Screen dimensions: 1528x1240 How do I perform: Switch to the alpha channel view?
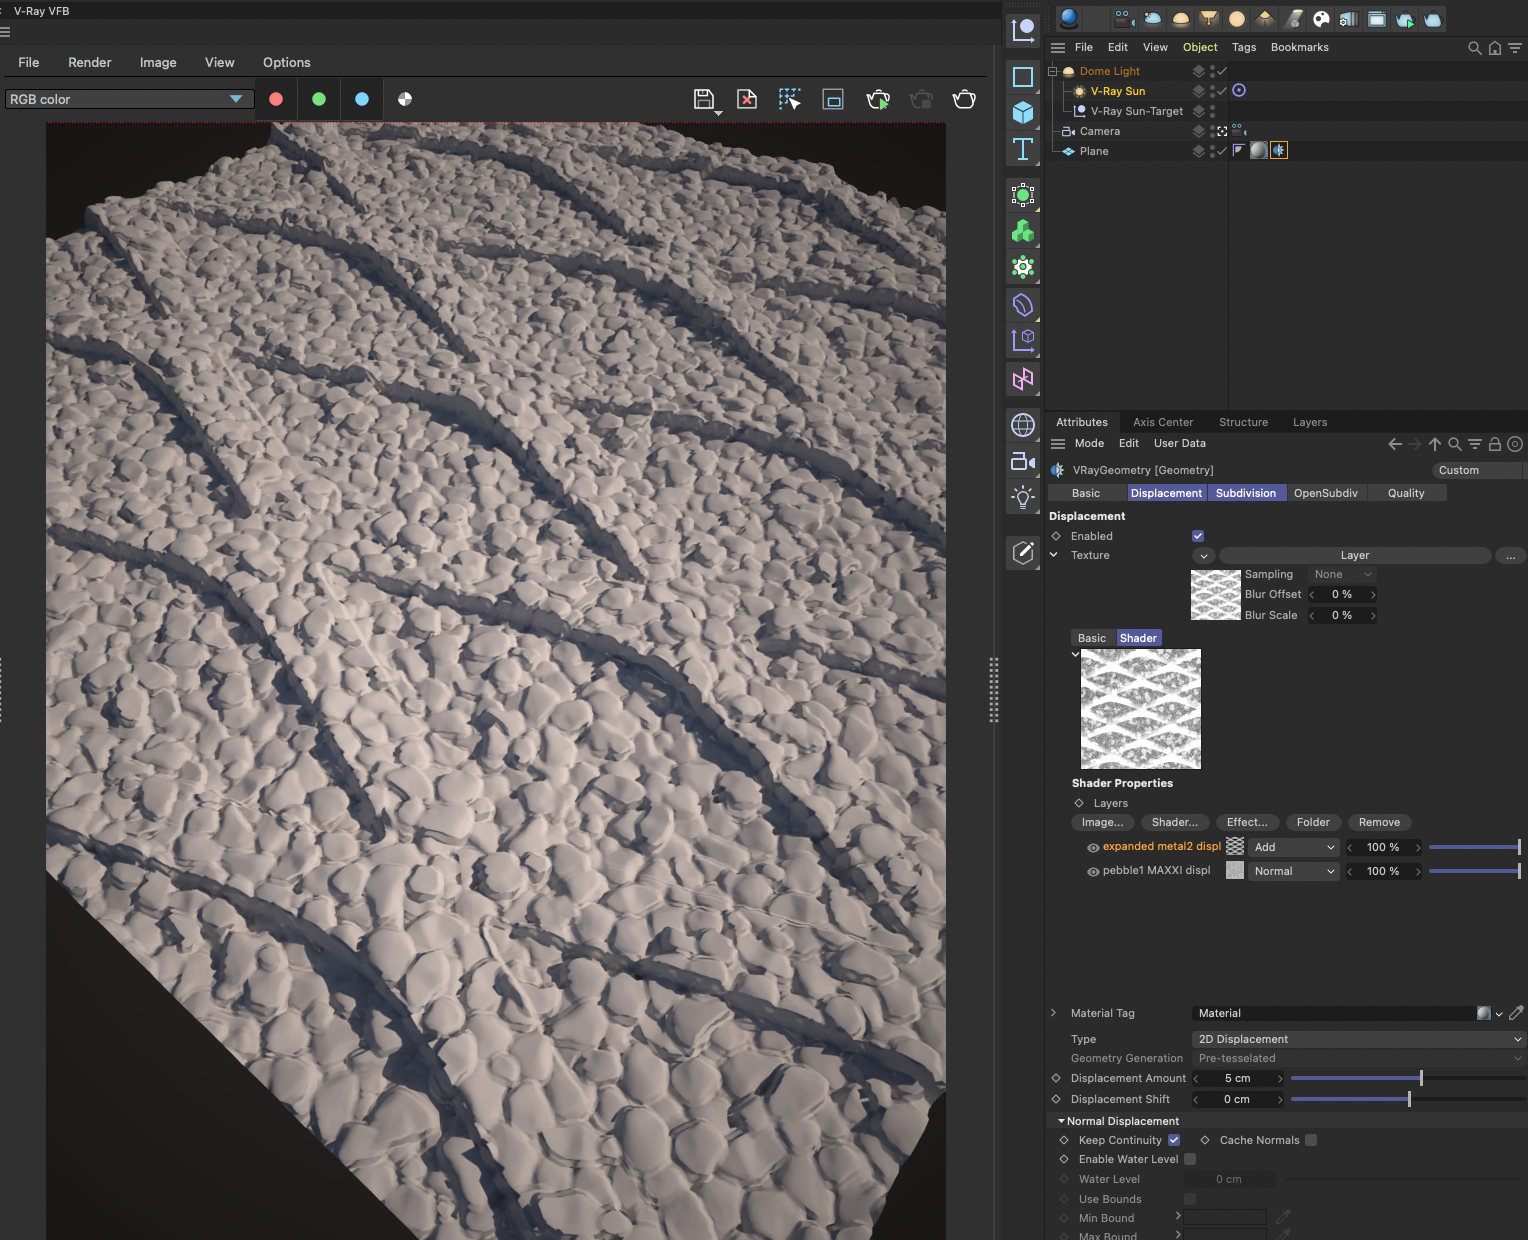click(405, 99)
